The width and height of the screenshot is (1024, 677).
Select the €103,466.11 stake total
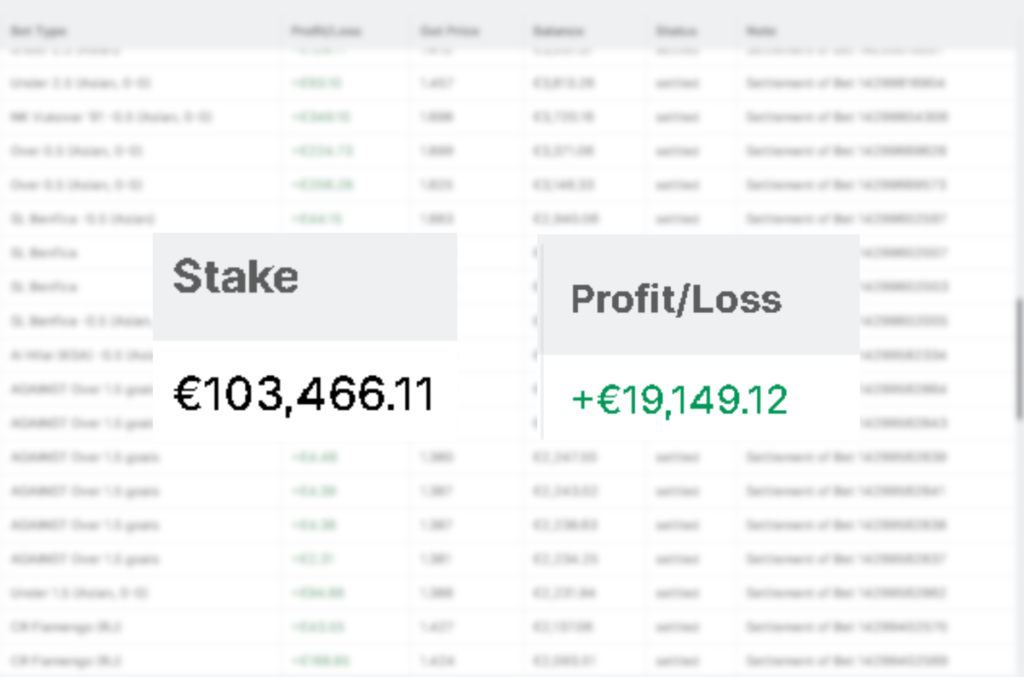coord(304,394)
